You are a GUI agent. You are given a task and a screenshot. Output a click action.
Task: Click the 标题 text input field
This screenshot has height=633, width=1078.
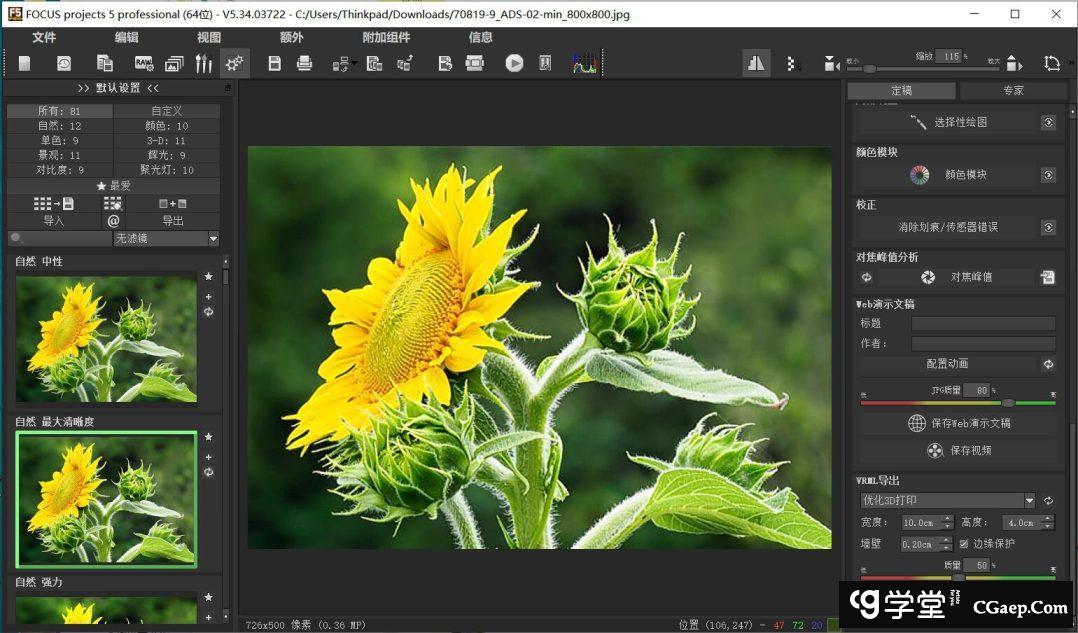[983, 323]
